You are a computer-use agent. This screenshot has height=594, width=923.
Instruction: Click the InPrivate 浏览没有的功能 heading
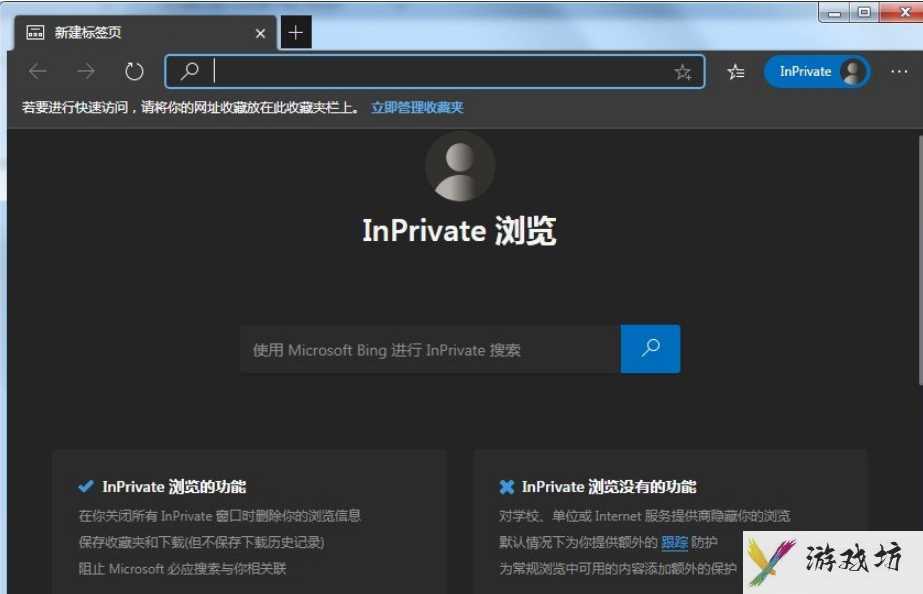click(609, 487)
